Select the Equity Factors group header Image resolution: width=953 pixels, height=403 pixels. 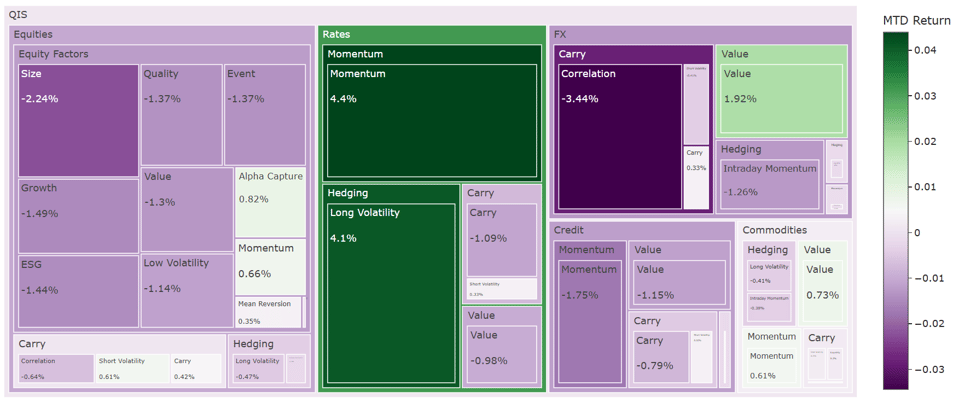162,54
